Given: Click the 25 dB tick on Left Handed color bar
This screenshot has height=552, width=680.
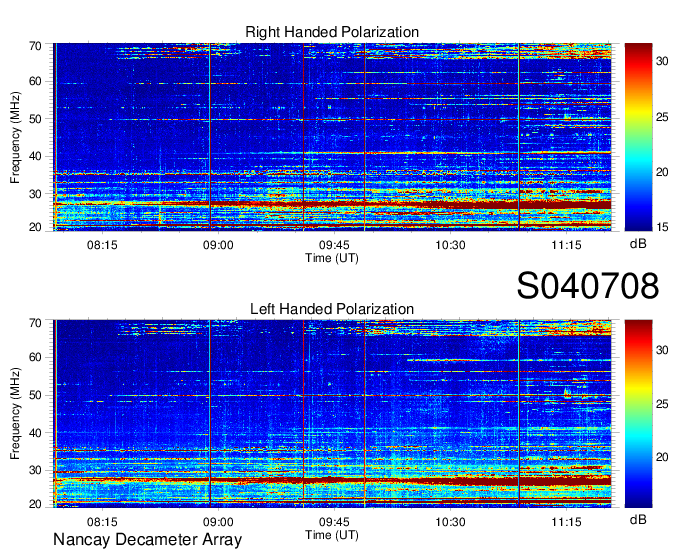Looking at the screenshot, I should click(662, 404).
